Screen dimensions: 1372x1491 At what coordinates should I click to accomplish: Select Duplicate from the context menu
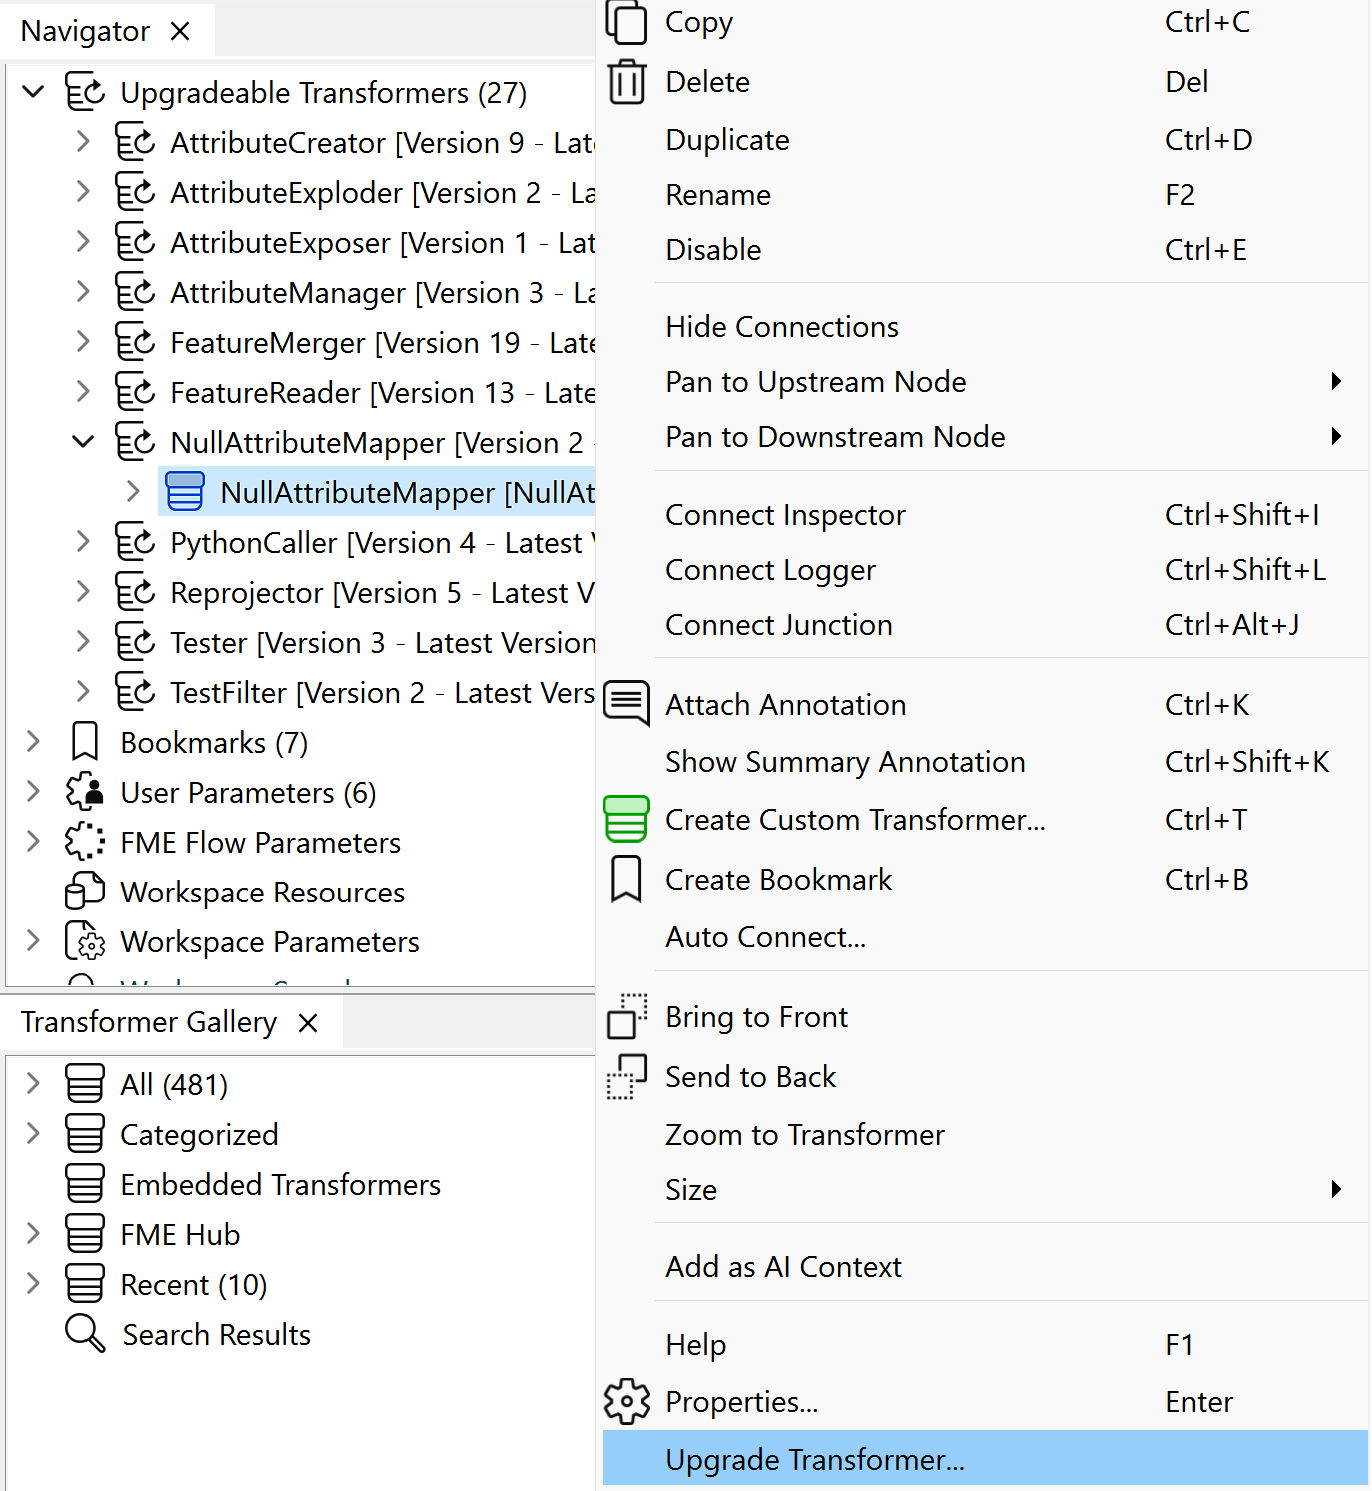pos(985,140)
